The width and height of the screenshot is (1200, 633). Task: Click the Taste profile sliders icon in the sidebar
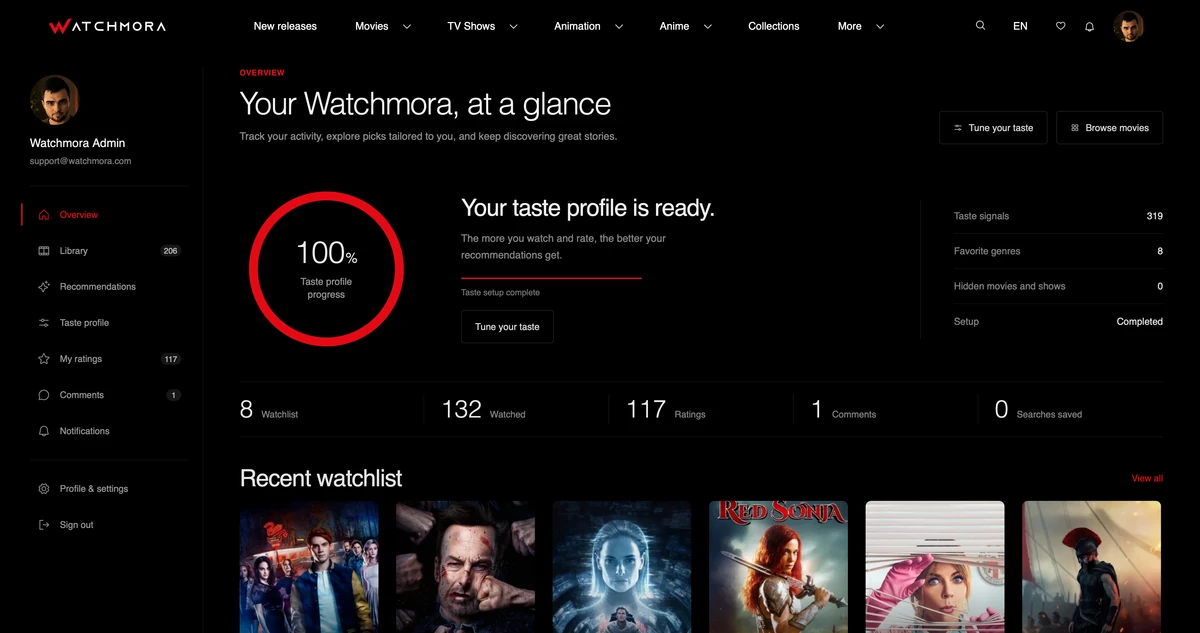[x=44, y=323]
